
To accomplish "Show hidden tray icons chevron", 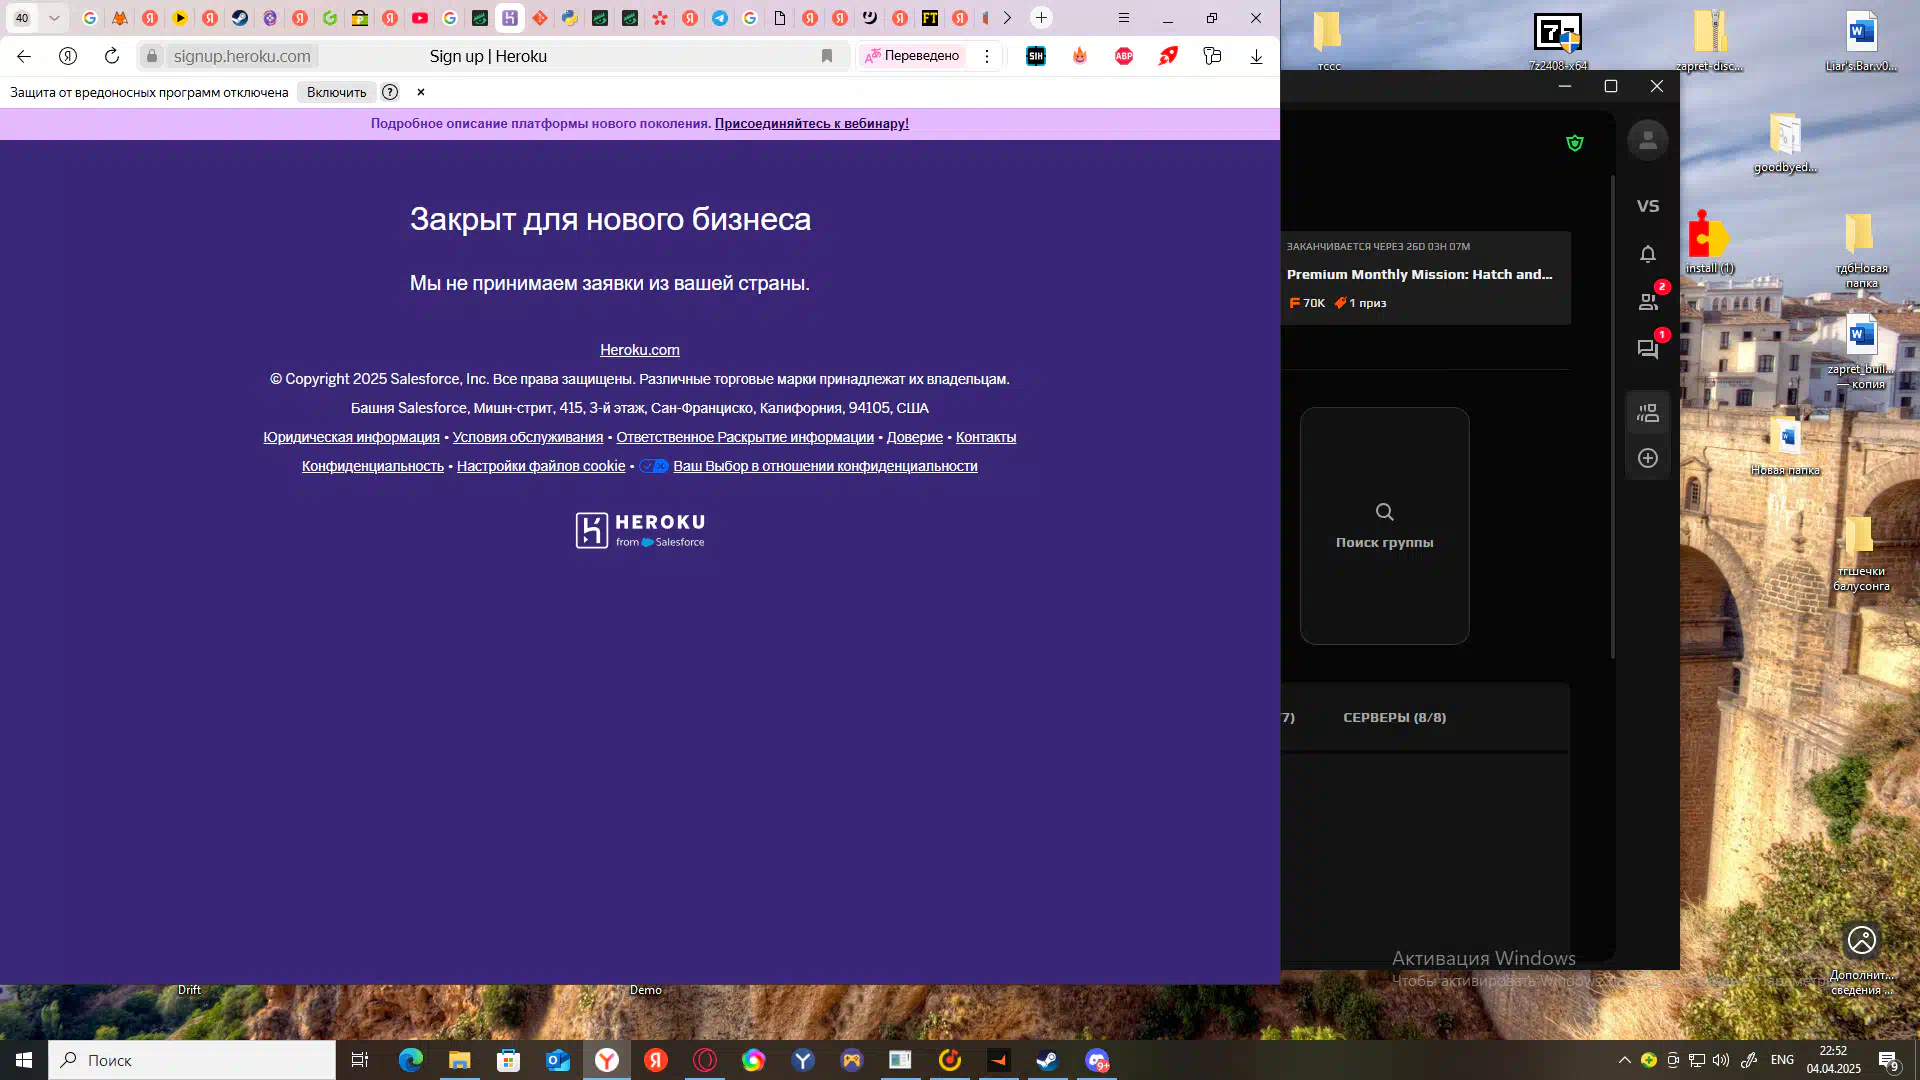I will (x=1624, y=1060).
